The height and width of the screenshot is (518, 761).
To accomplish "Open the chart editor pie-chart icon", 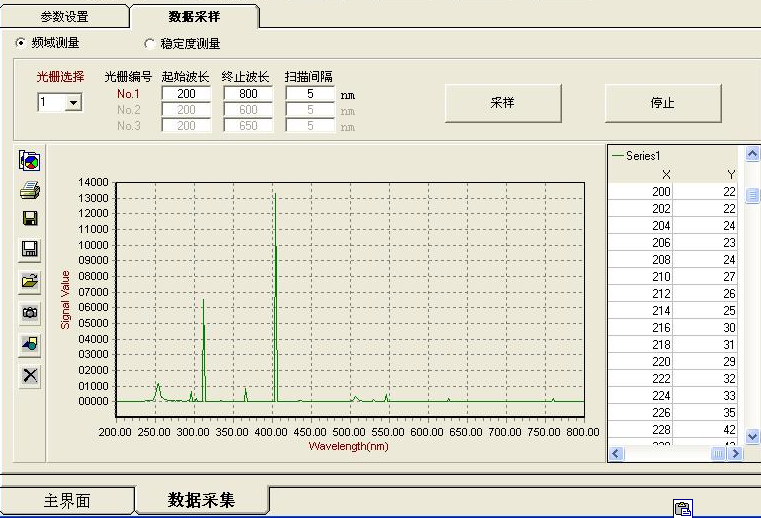I will 30,161.
